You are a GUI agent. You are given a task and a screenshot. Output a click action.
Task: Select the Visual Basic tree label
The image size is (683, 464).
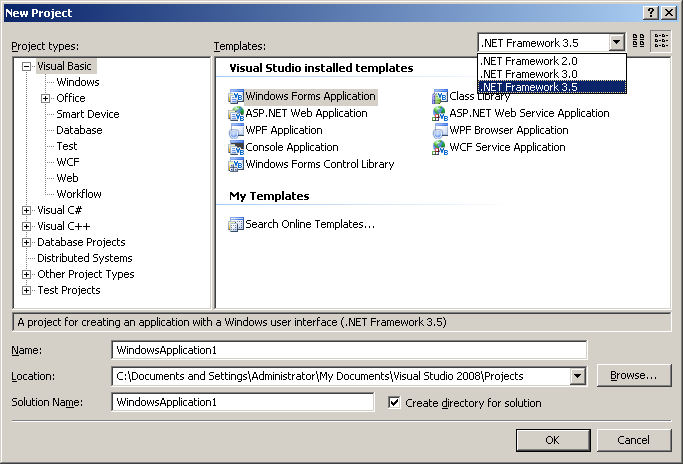(x=64, y=66)
